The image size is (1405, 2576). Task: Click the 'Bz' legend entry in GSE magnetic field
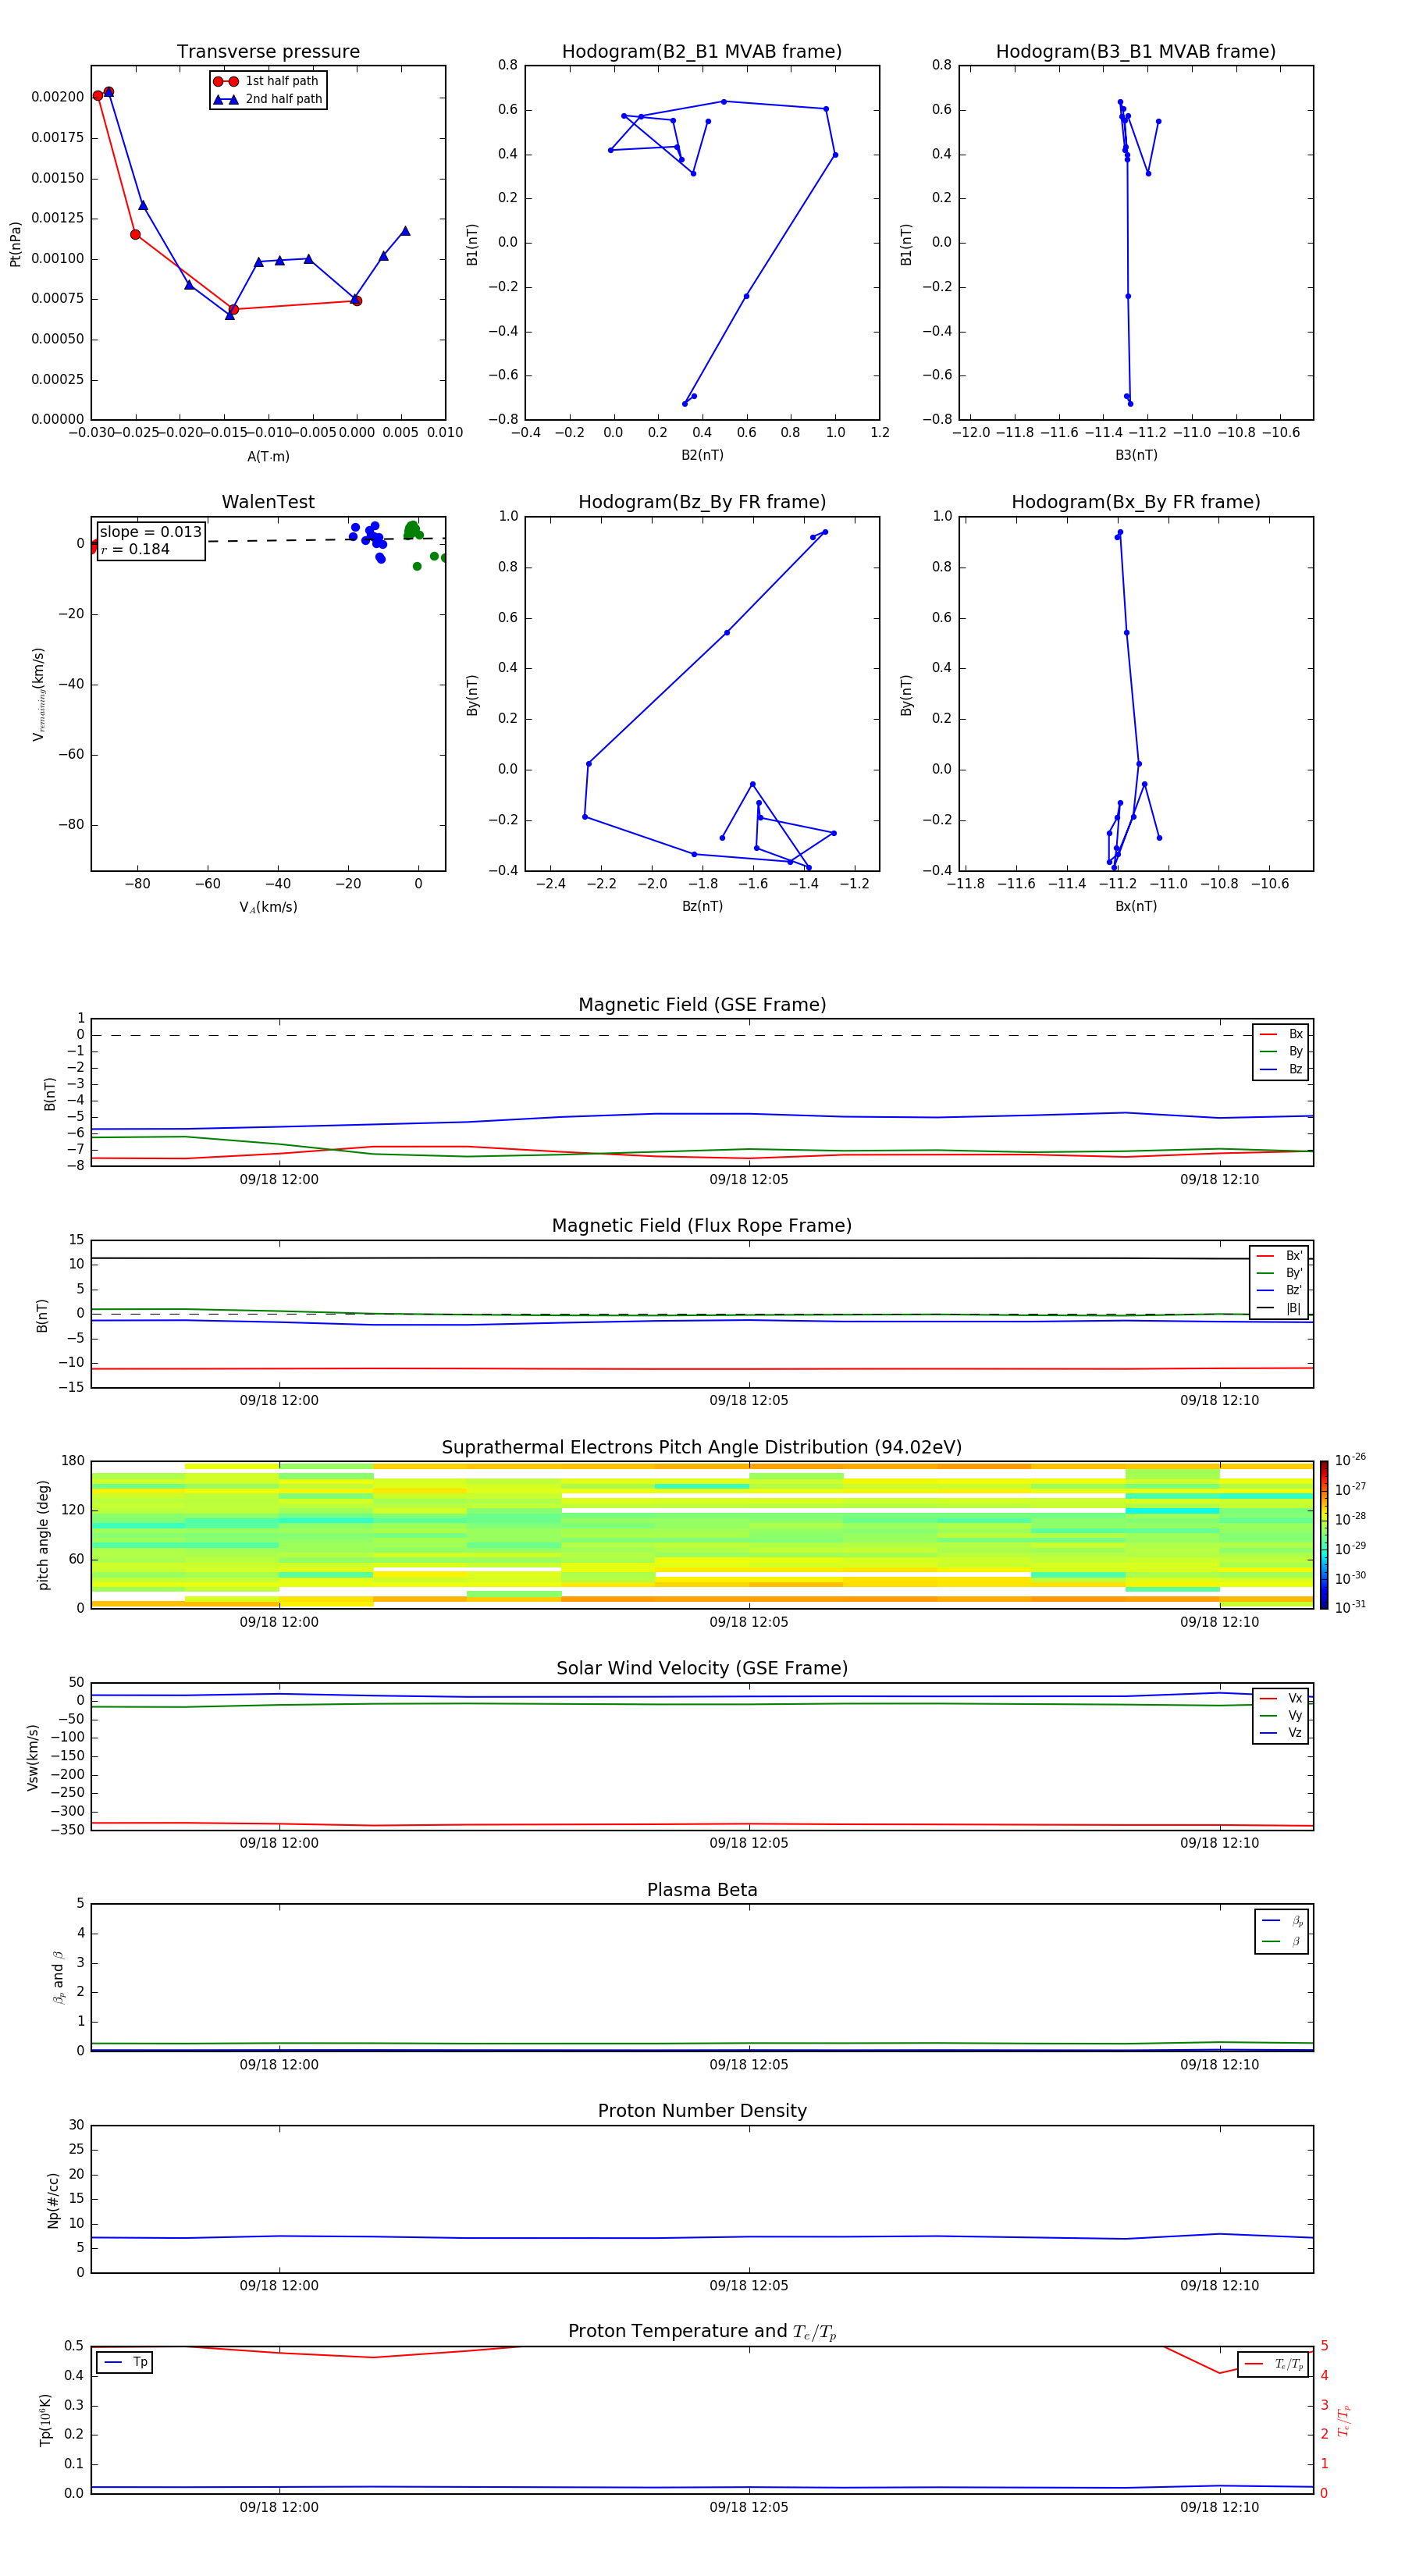click(x=1281, y=1069)
